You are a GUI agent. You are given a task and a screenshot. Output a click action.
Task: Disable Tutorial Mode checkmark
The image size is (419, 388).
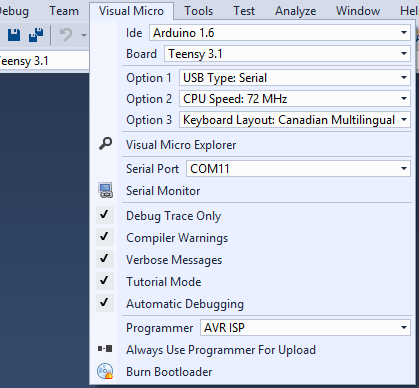click(104, 280)
